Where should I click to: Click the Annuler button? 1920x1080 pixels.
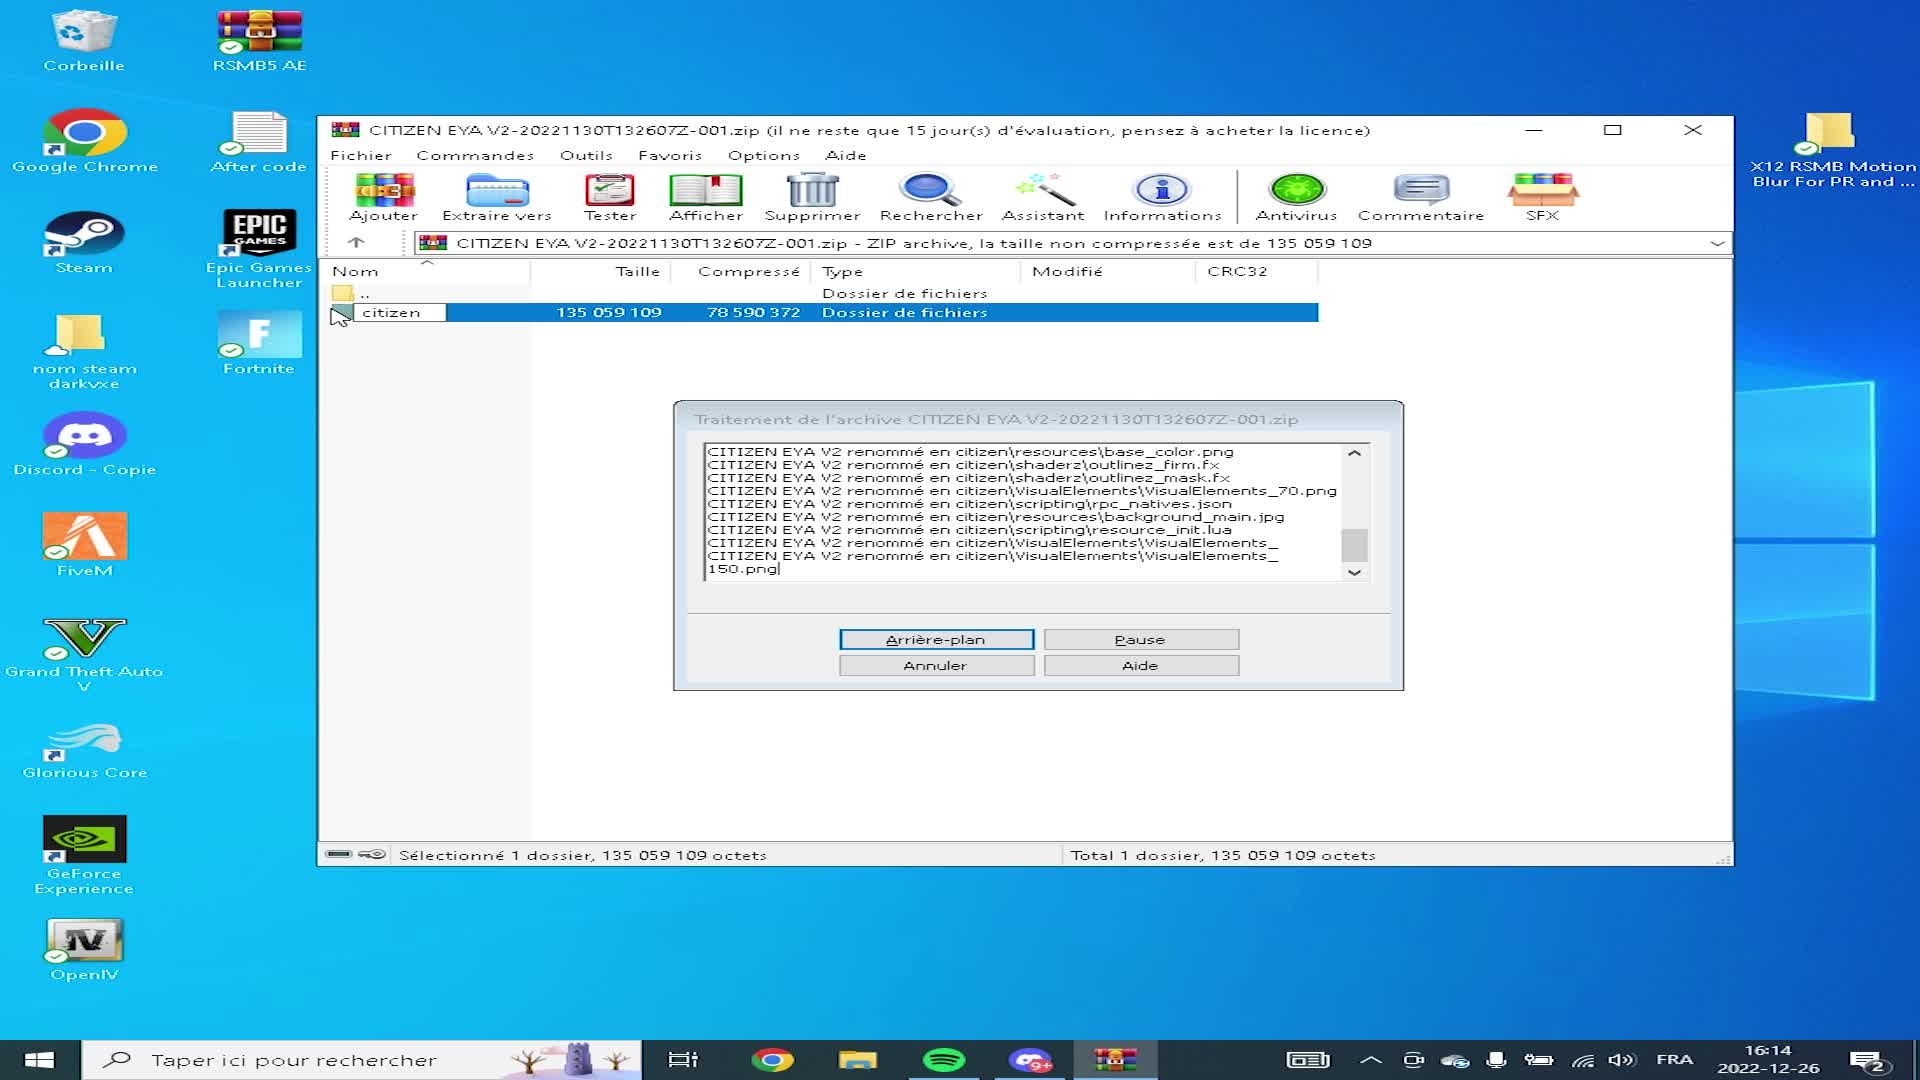(x=936, y=666)
